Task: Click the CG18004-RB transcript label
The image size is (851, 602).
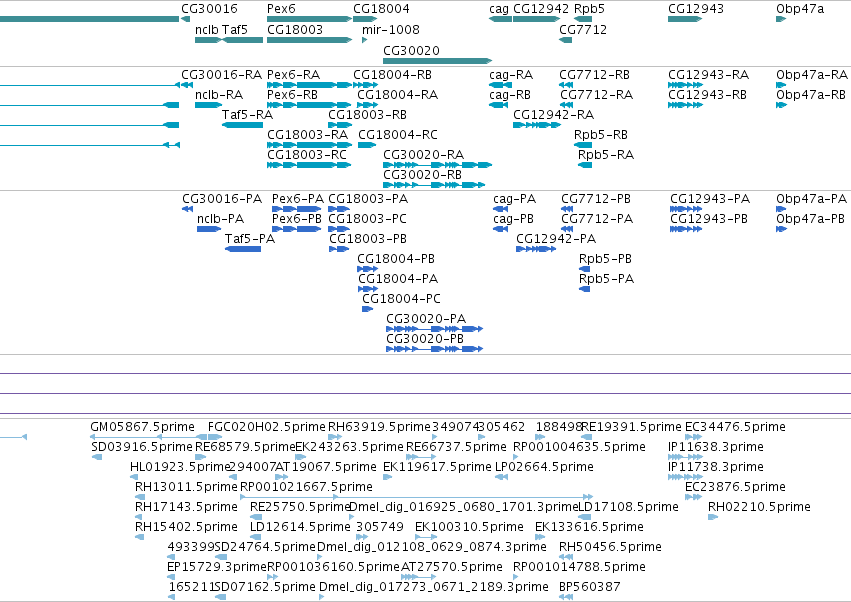Action: (x=392, y=75)
